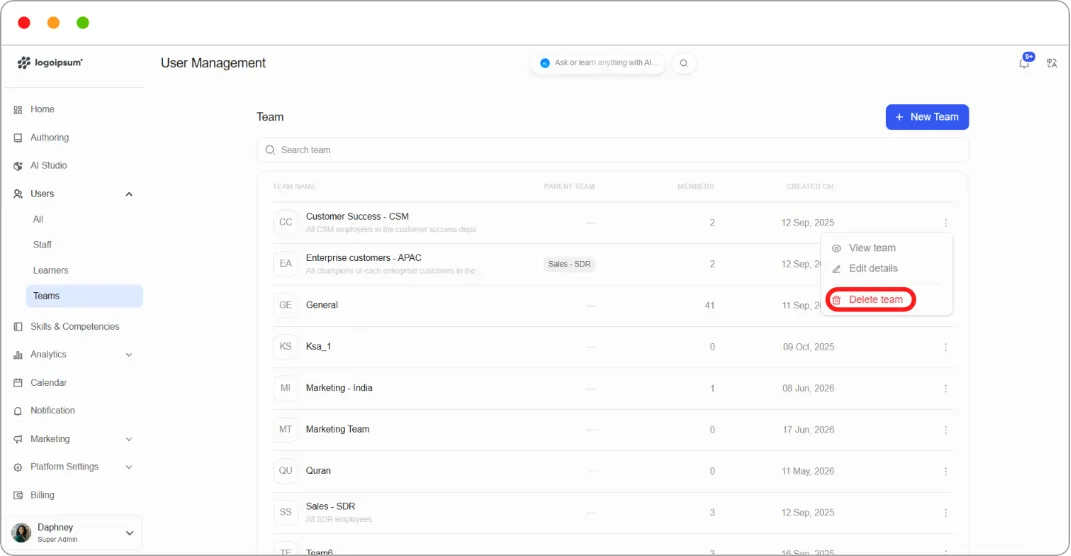Click the 41 members count for General
1071x556 pixels.
pyautogui.click(x=710, y=305)
